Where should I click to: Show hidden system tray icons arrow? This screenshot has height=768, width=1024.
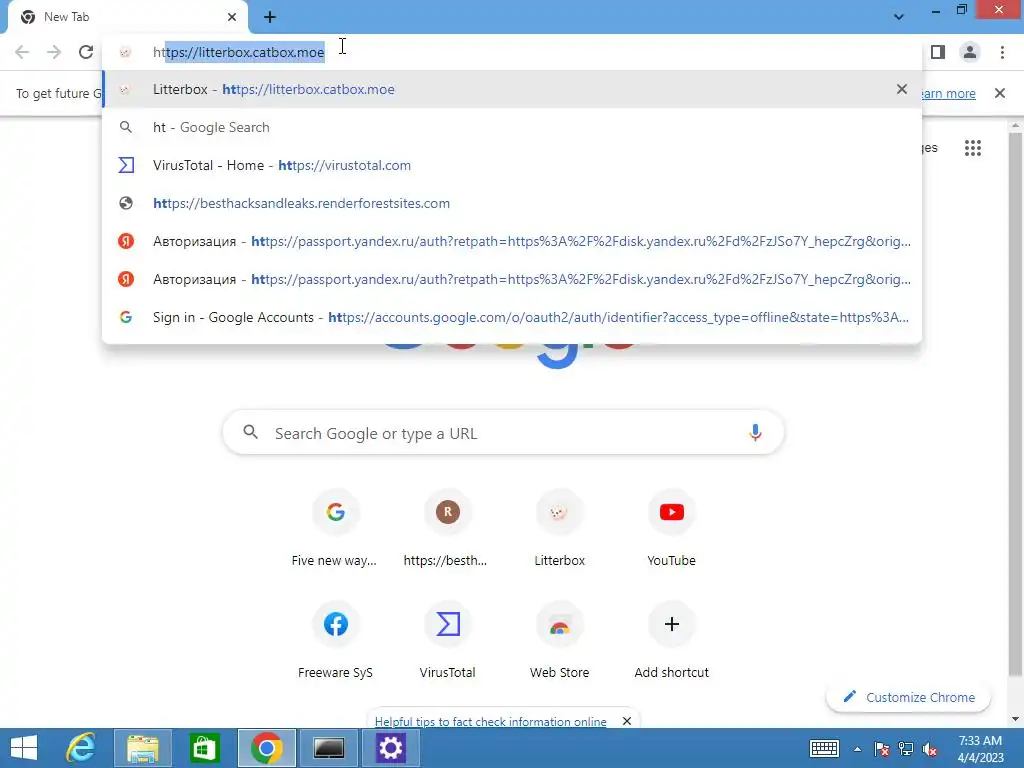[x=857, y=749]
